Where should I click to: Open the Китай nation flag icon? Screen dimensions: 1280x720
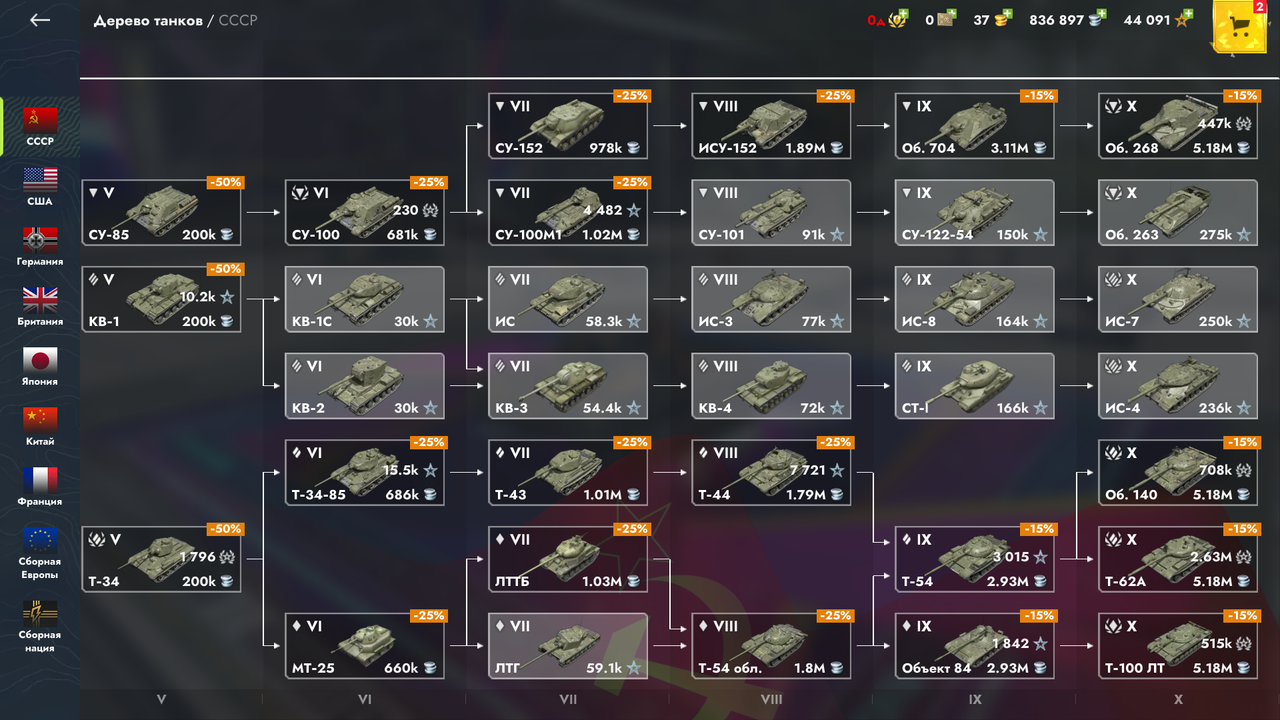40,420
